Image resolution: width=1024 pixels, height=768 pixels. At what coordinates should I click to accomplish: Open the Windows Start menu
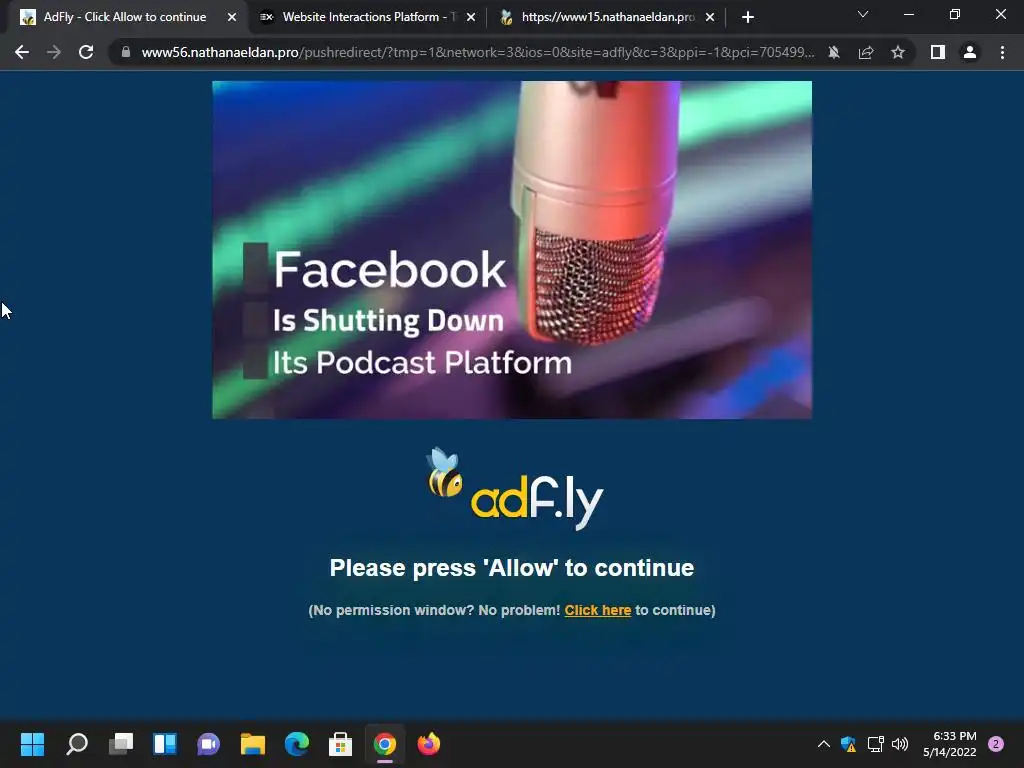[32, 744]
